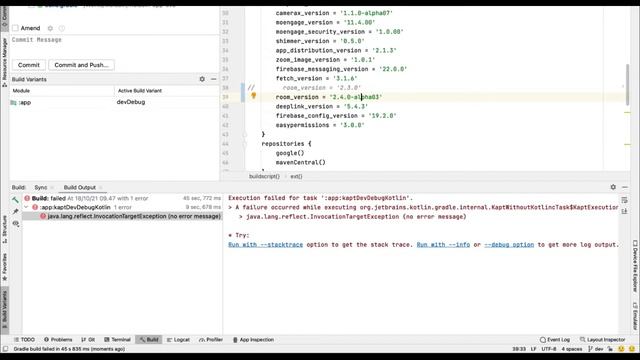Click the Commit button
This screenshot has height=360, width=640.
29,65
